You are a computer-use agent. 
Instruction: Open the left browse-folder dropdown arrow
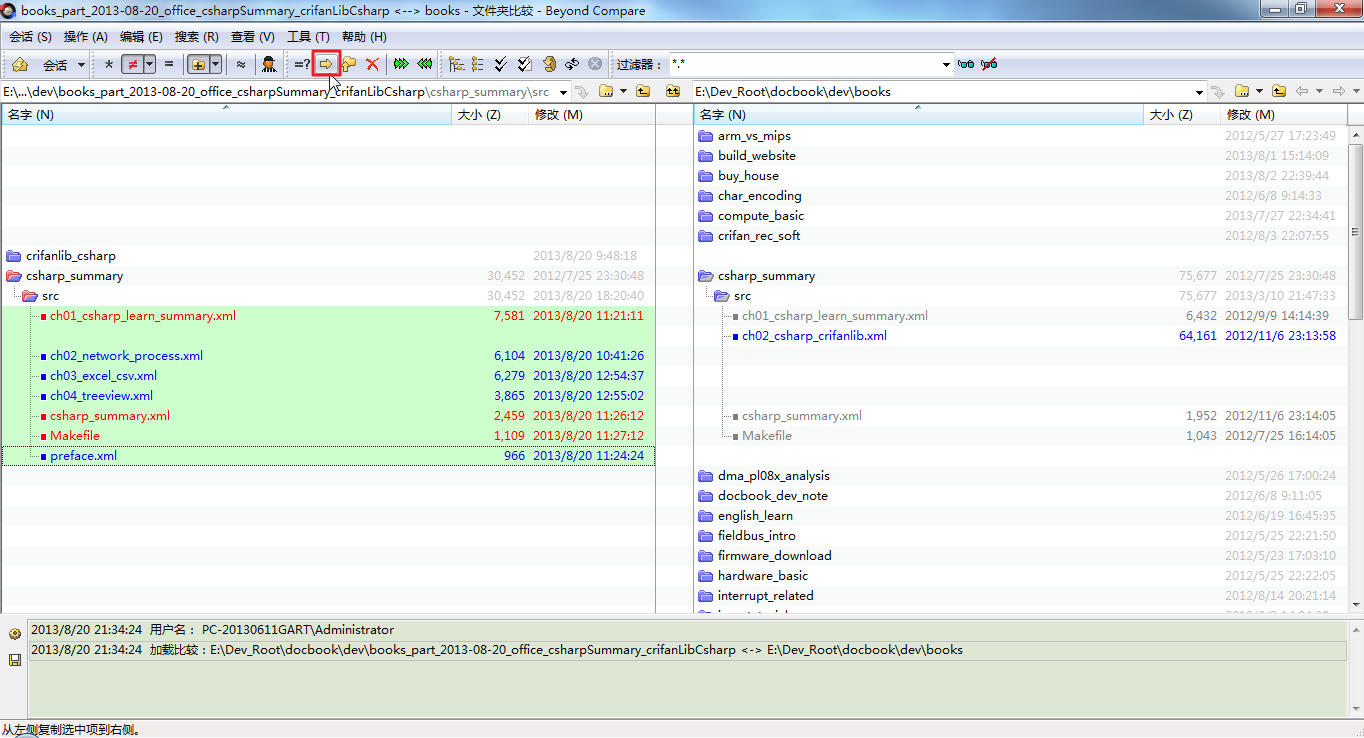pyautogui.click(x=623, y=91)
